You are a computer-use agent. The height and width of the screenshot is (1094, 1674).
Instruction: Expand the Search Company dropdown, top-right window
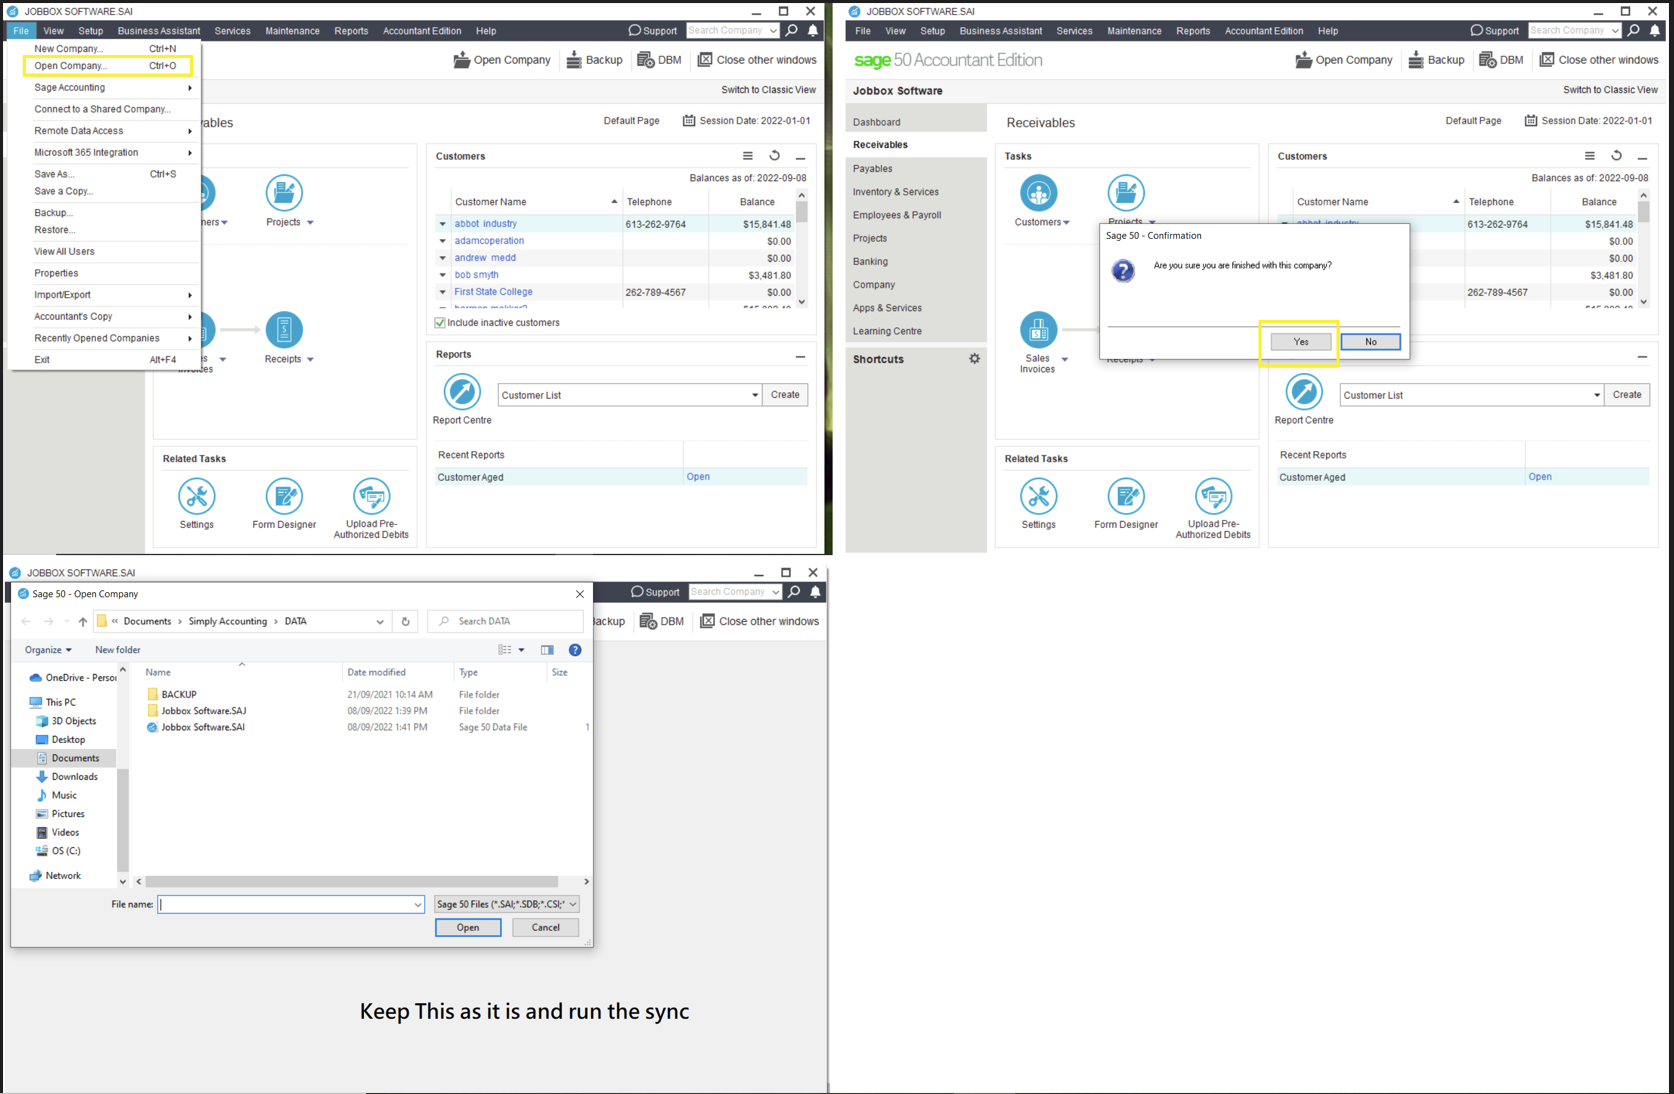(x=1615, y=31)
